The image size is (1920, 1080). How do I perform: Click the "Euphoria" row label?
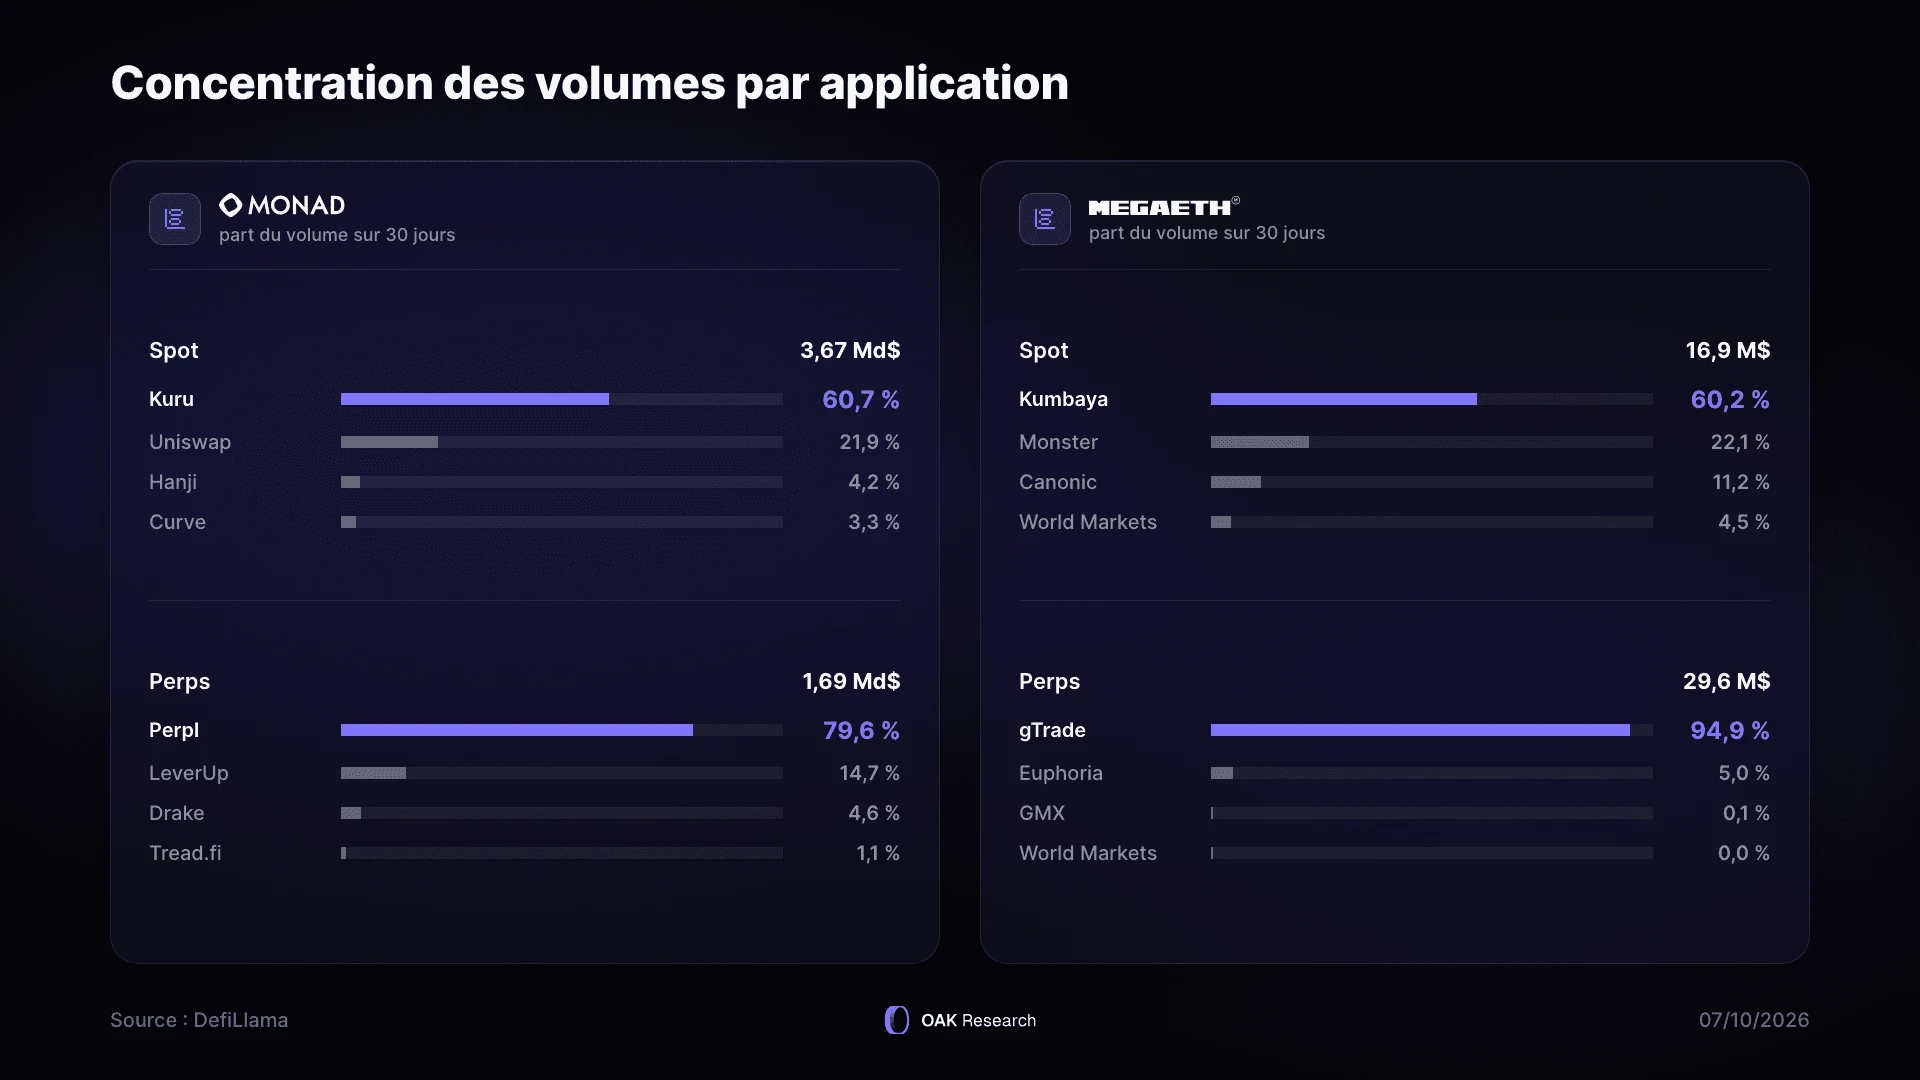coord(1061,773)
